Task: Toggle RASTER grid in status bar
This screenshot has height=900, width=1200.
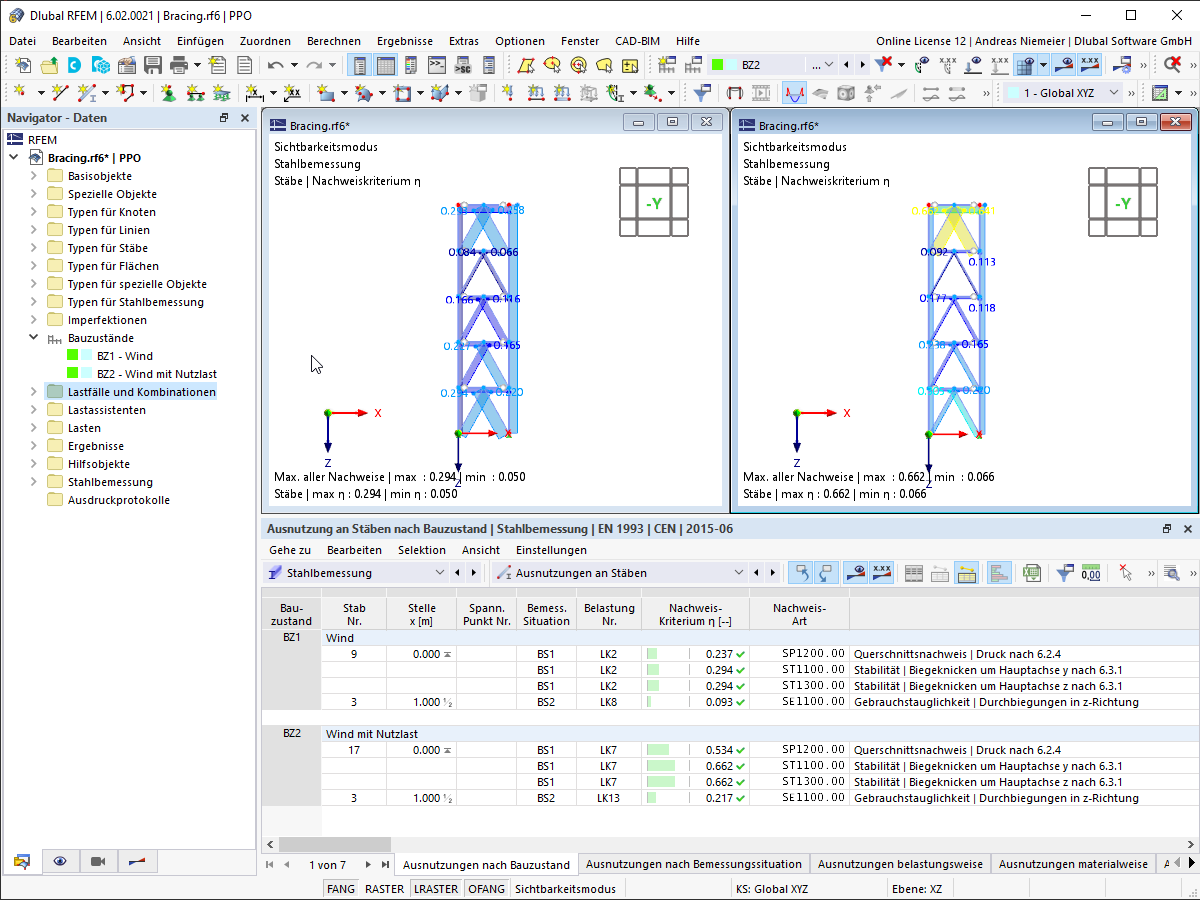Action: [384, 888]
